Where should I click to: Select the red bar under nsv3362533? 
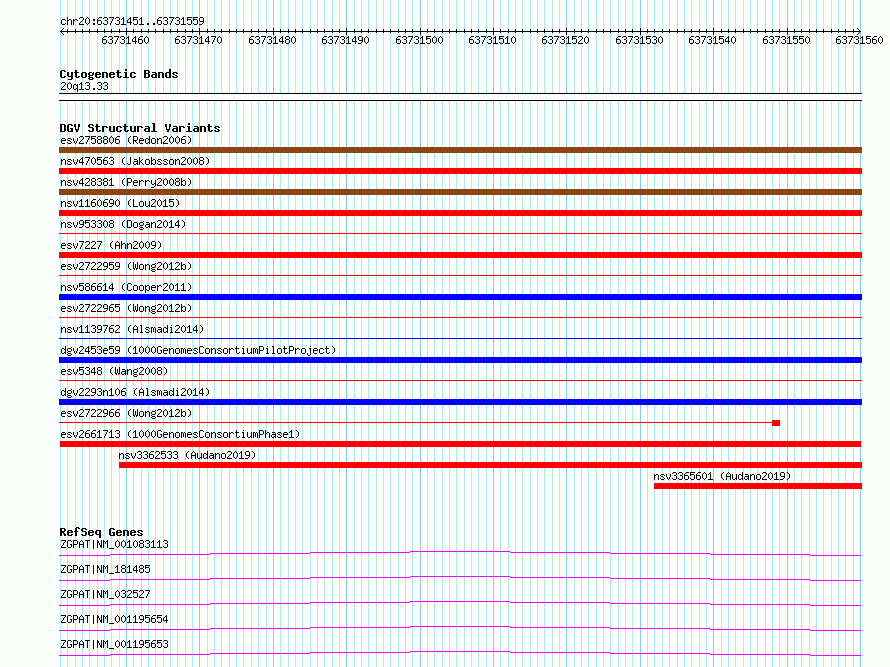pyautogui.click(x=490, y=465)
